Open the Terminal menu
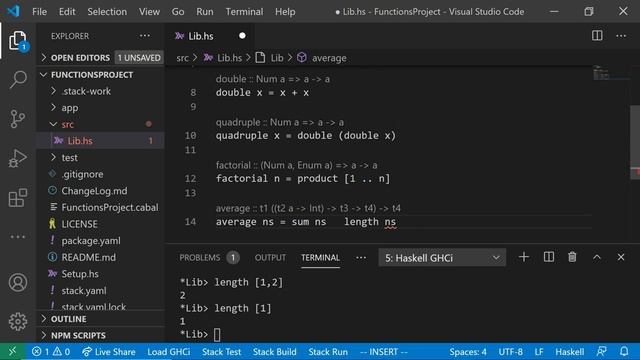The width and height of the screenshot is (640, 360). click(x=244, y=11)
